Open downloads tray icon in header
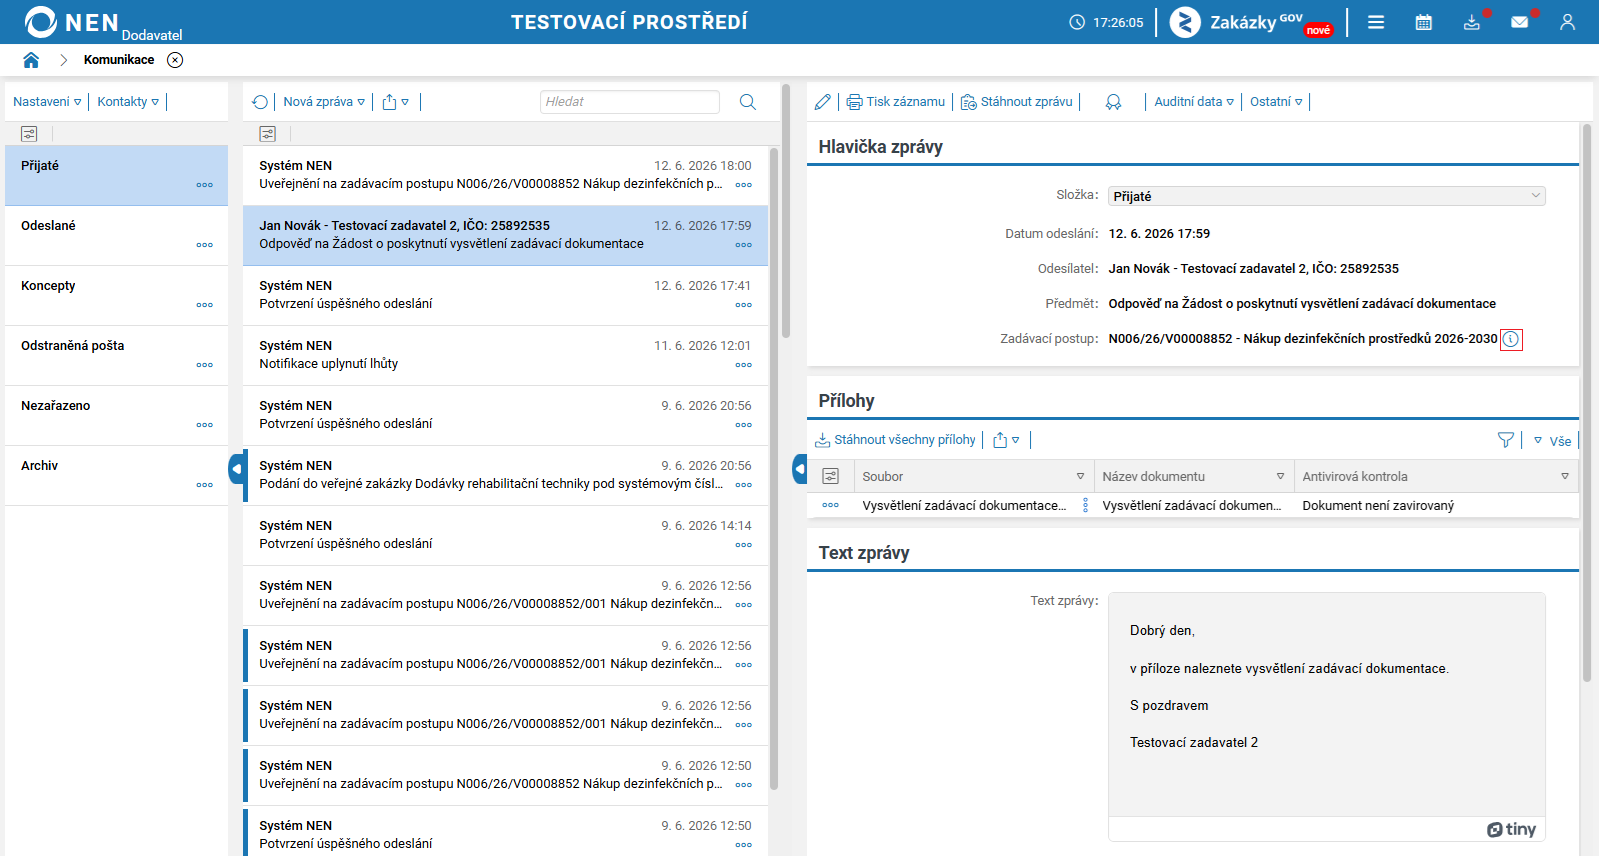Screen dimensions: 1599x856 tap(1472, 22)
